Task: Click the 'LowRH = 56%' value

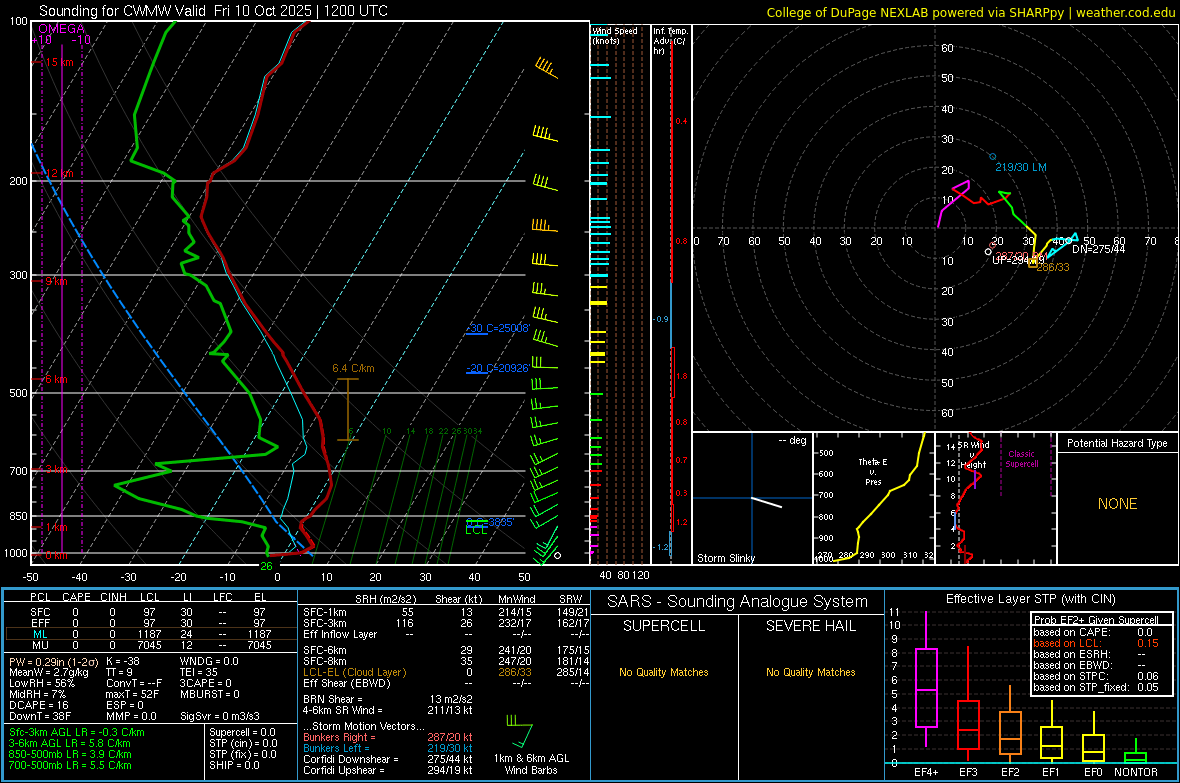Action: pos(42,684)
